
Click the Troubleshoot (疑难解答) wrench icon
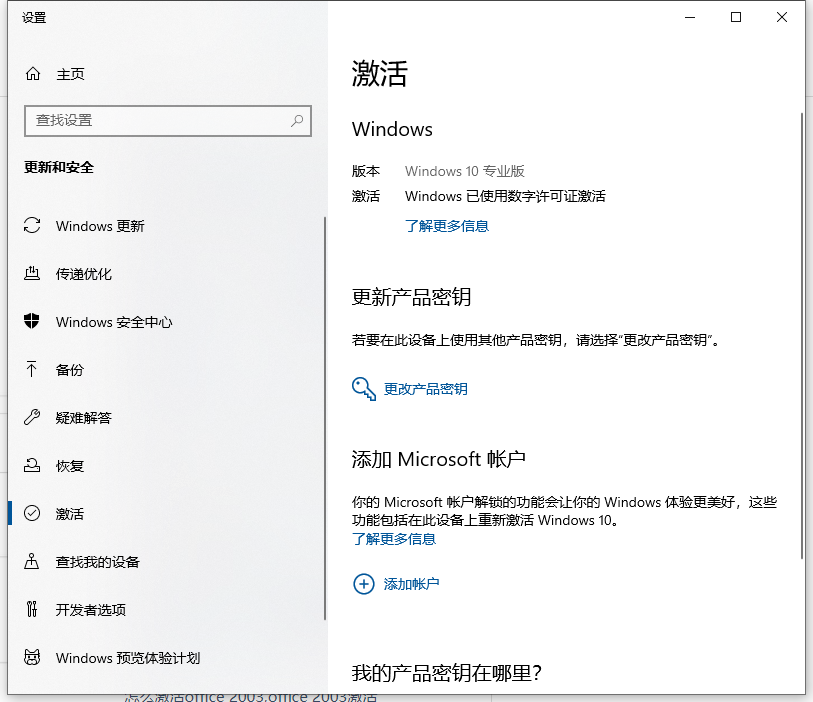tap(32, 417)
